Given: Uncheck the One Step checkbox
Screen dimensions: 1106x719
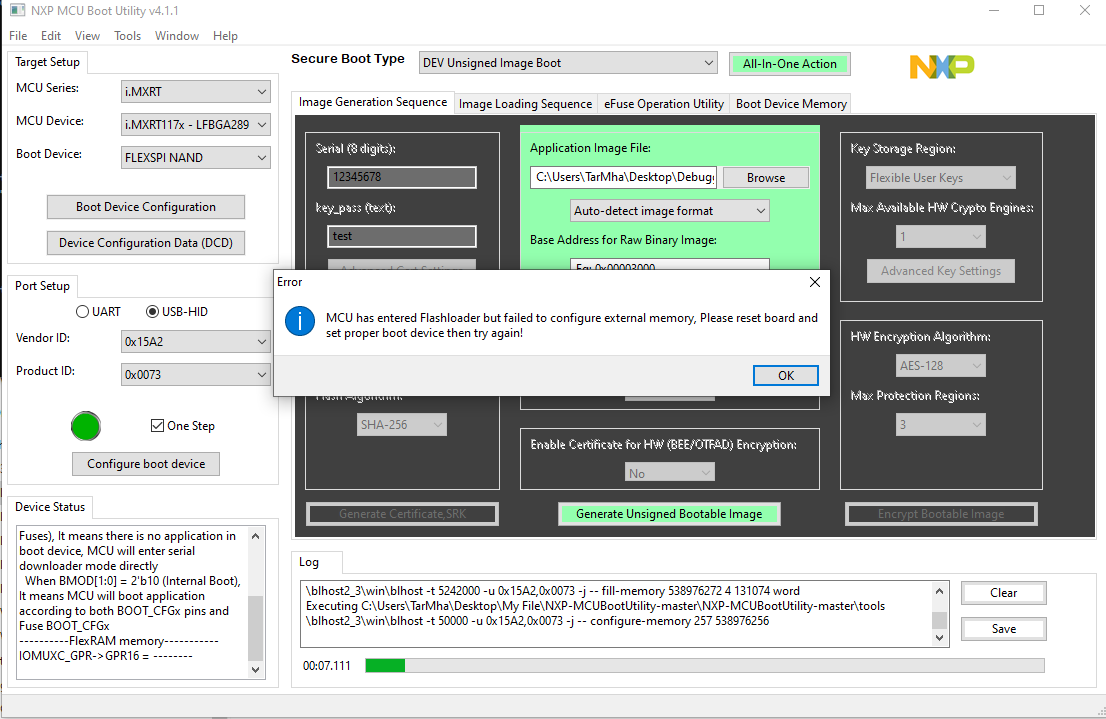Looking at the screenshot, I should (157, 425).
